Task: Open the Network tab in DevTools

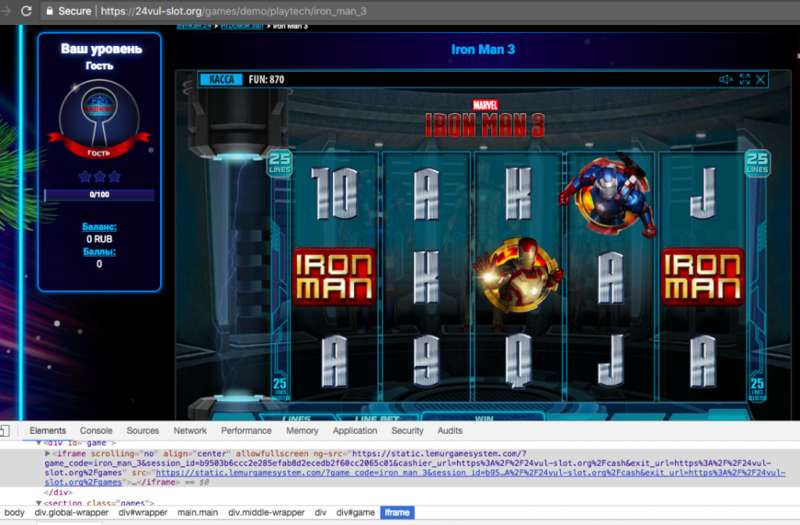Action: pyautogui.click(x=190, y=431)
